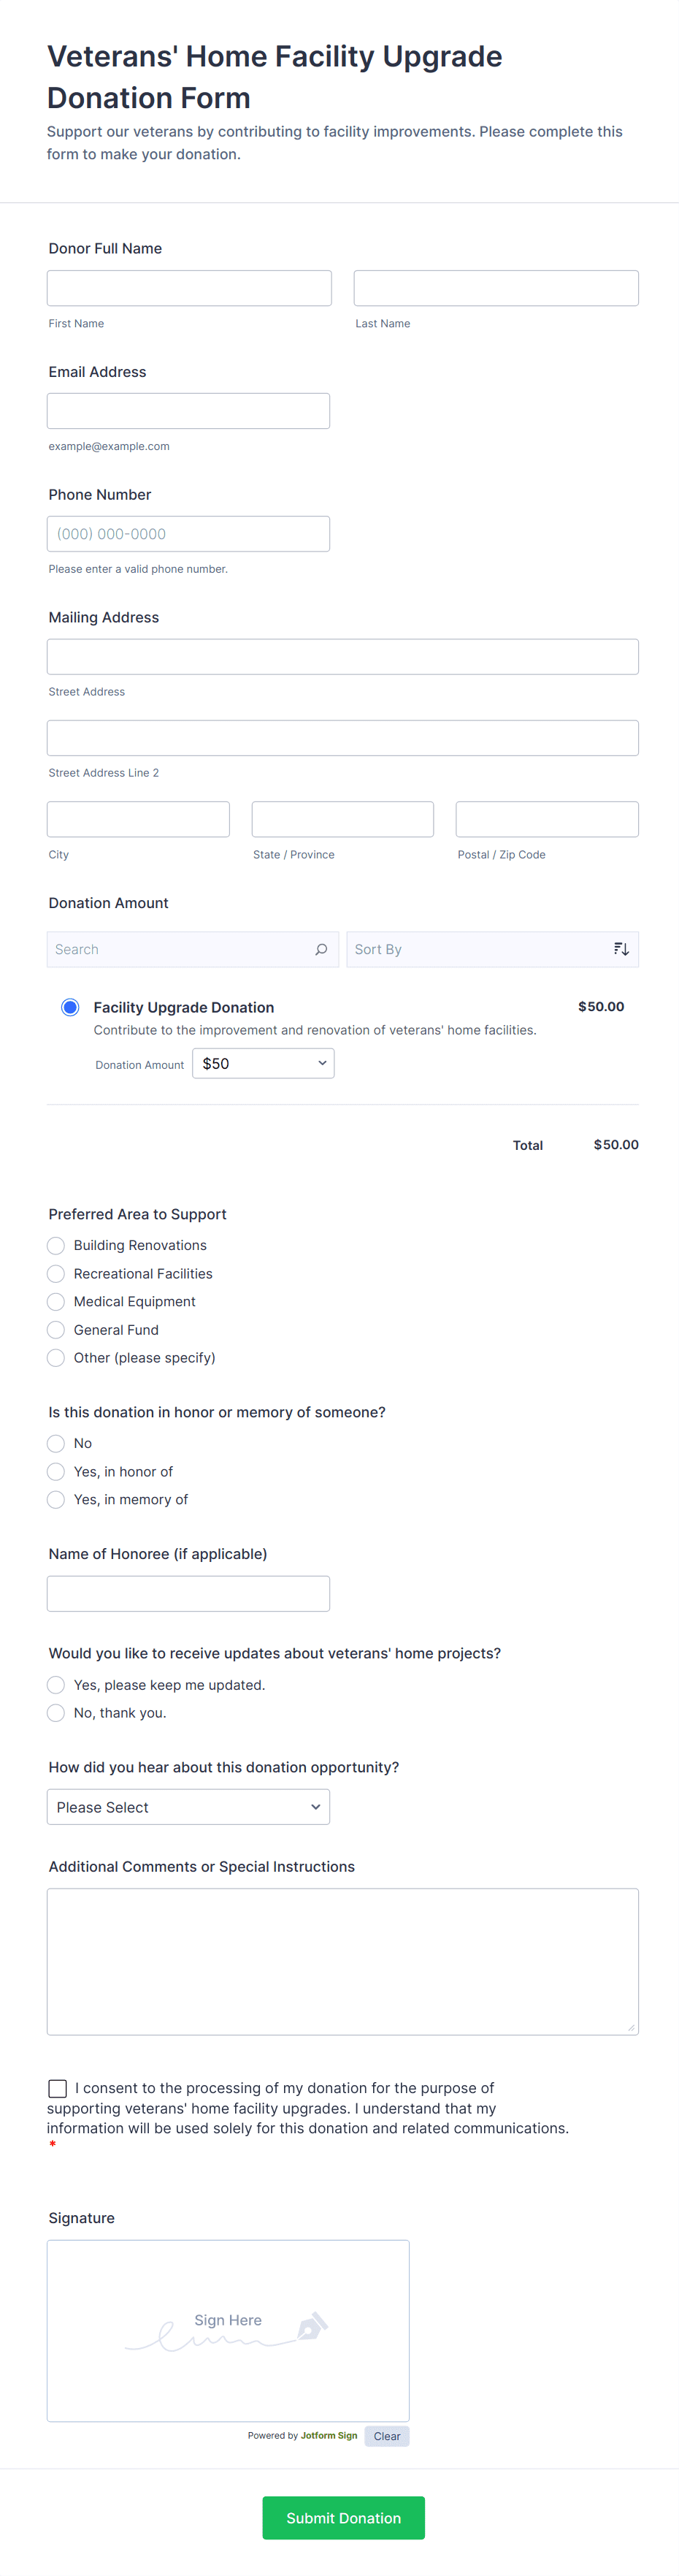Viewport: 679px width, 2576px height.
Task: Click the Sort By order icon
Action: [x=621, y=949]
